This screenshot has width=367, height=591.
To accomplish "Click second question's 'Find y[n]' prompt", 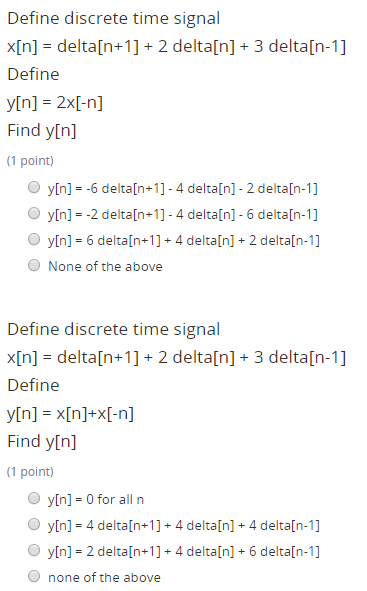I will tap(42, 442).
